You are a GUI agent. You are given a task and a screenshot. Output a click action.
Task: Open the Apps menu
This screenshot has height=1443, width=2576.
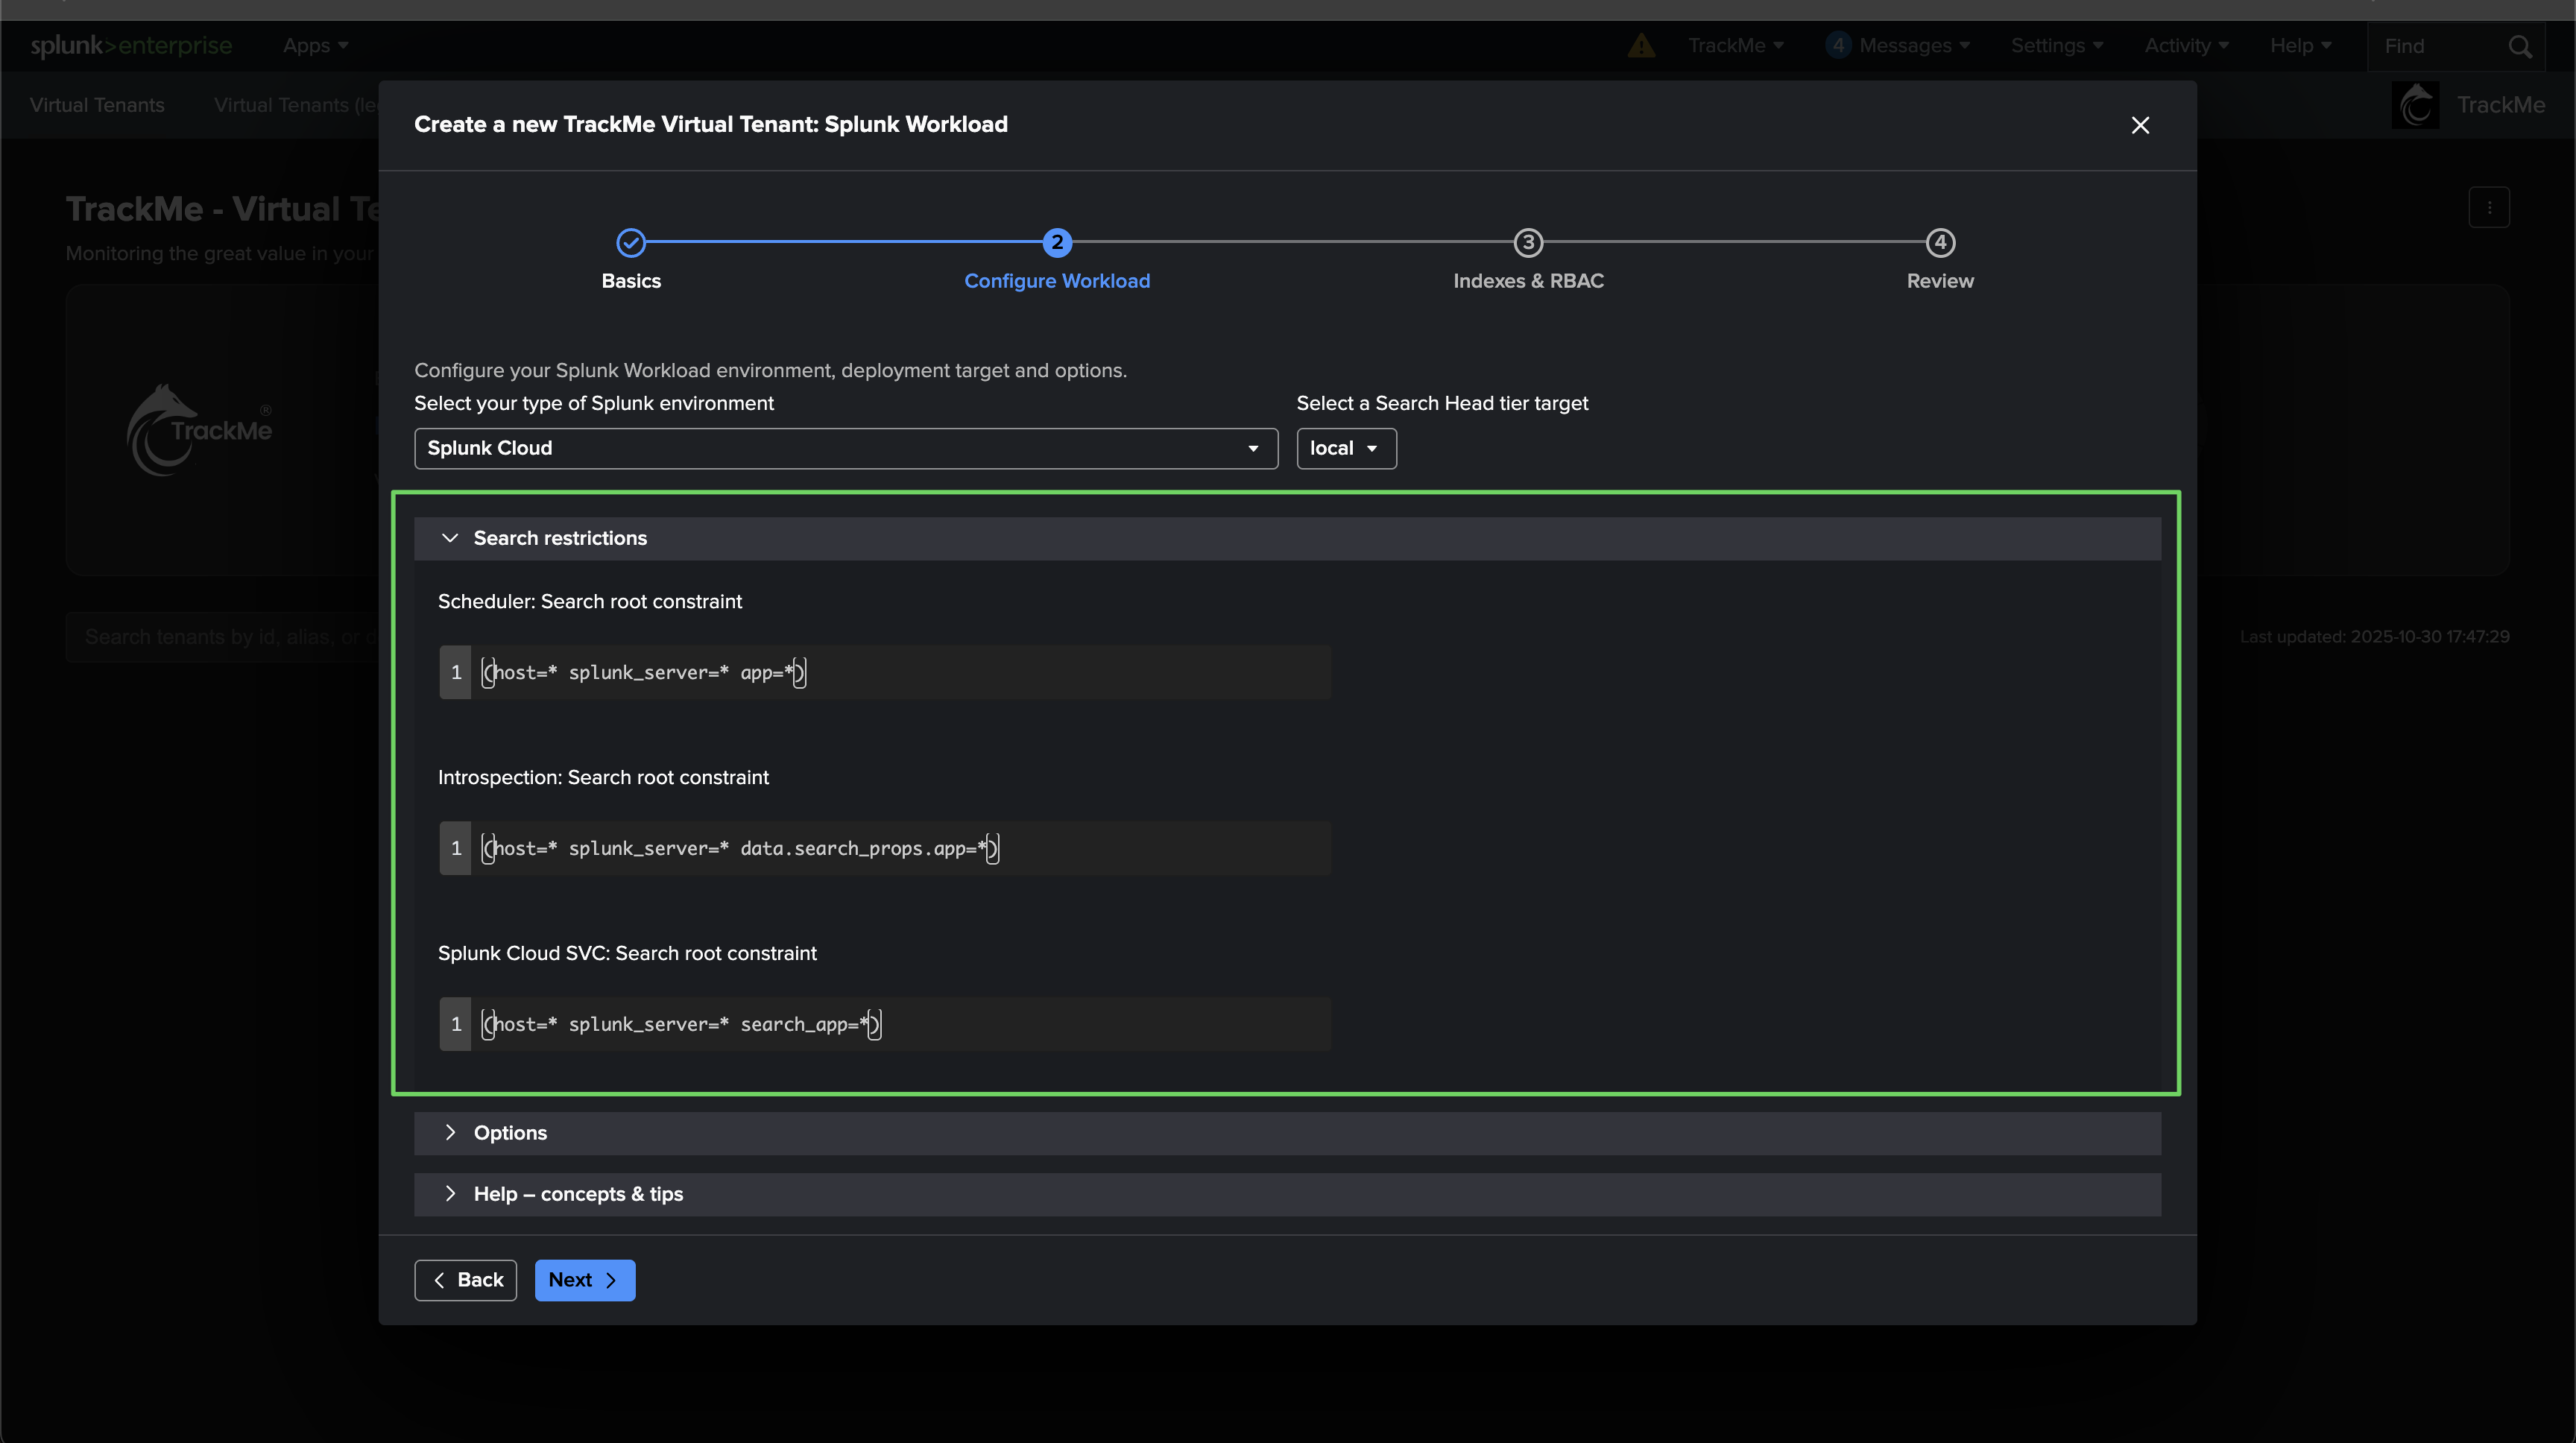315,46
